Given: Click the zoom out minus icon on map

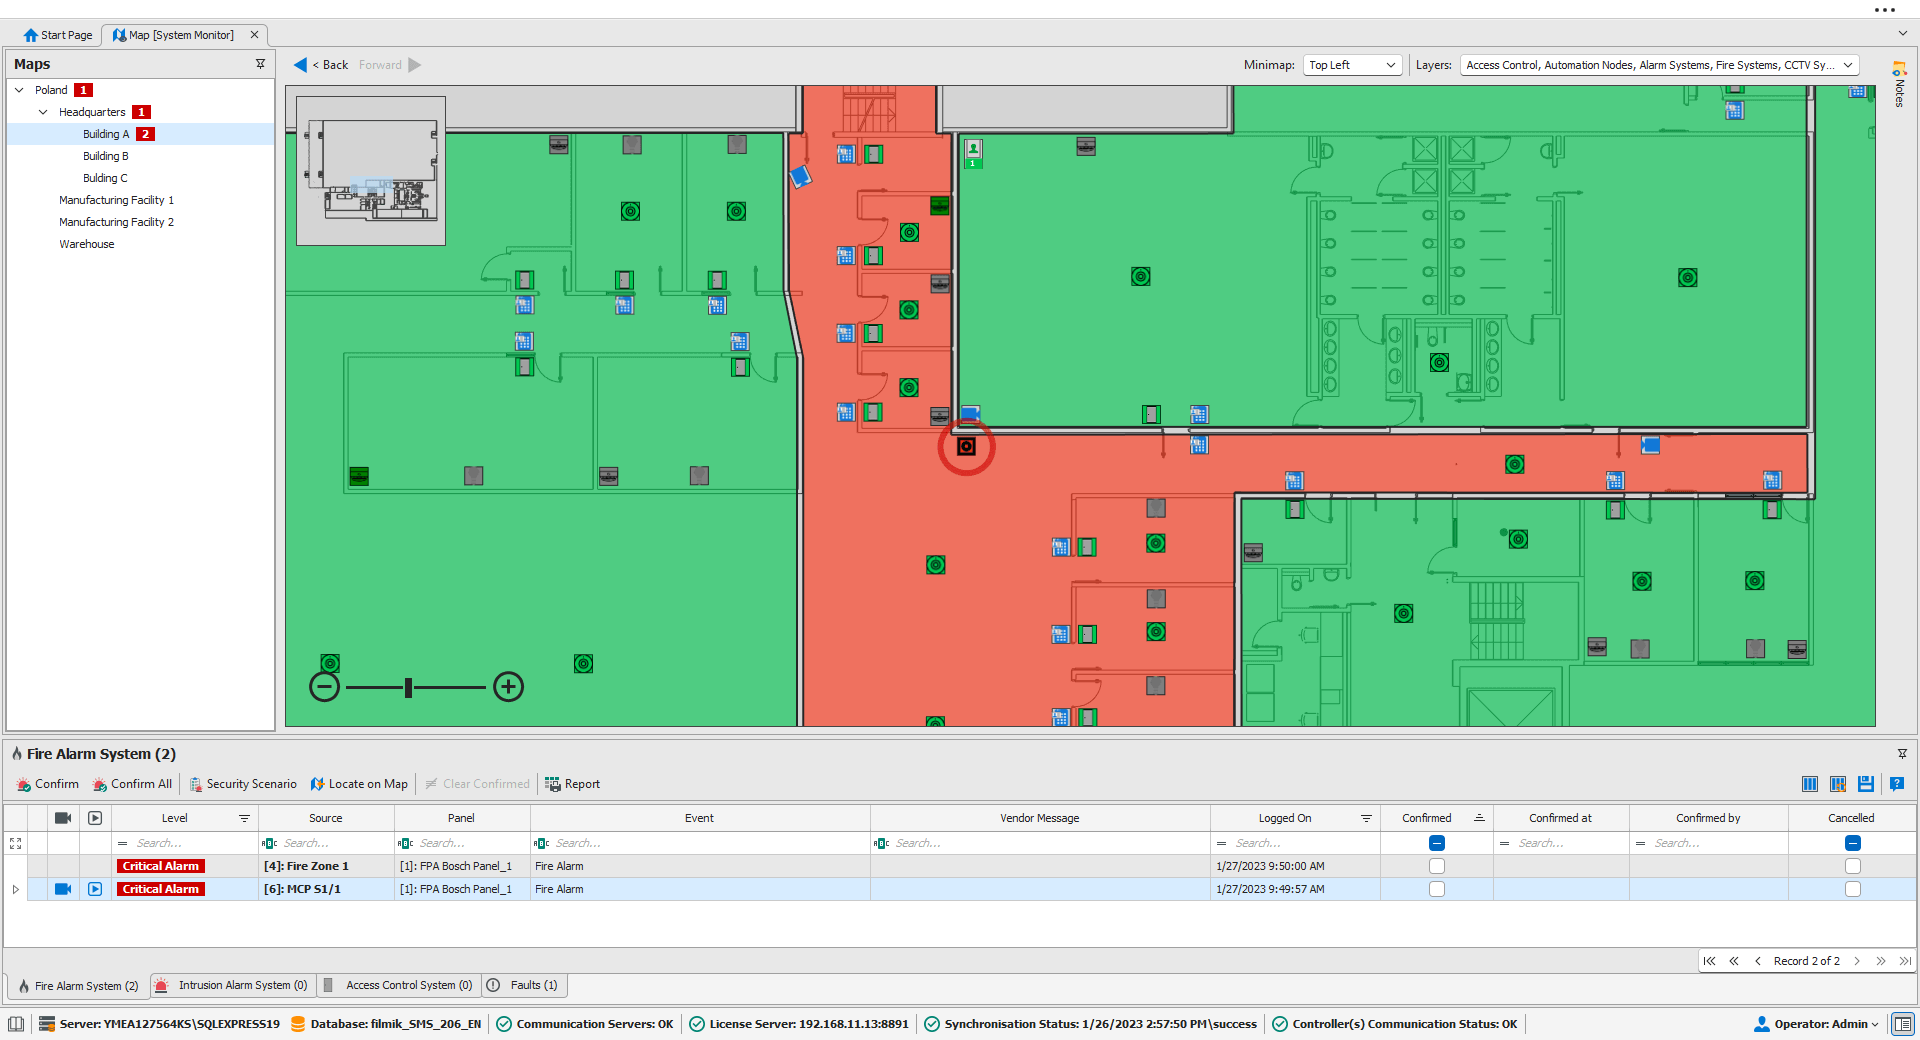Looking at the screenshot, I should 324,687.
